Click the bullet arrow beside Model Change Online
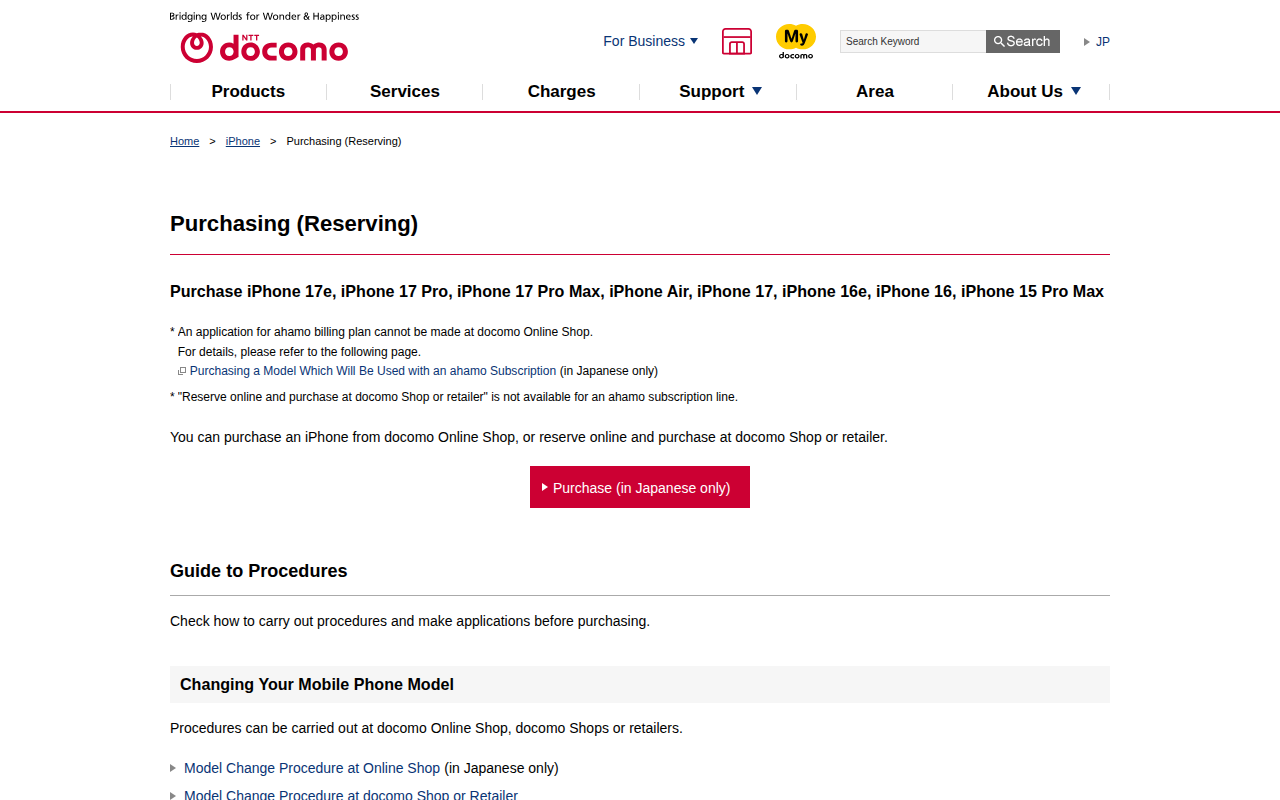This screenshot has height=800, width=1280. [173, 769]
